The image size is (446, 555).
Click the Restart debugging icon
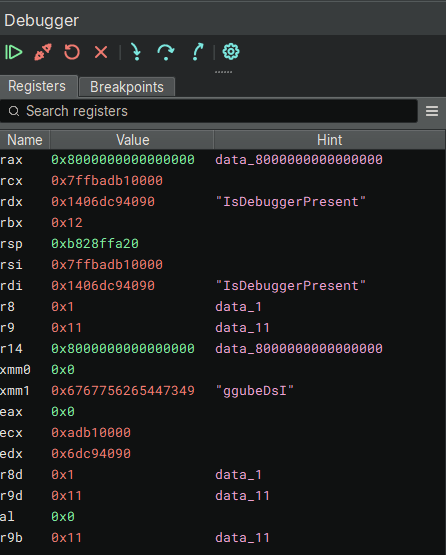pos(72,52)
